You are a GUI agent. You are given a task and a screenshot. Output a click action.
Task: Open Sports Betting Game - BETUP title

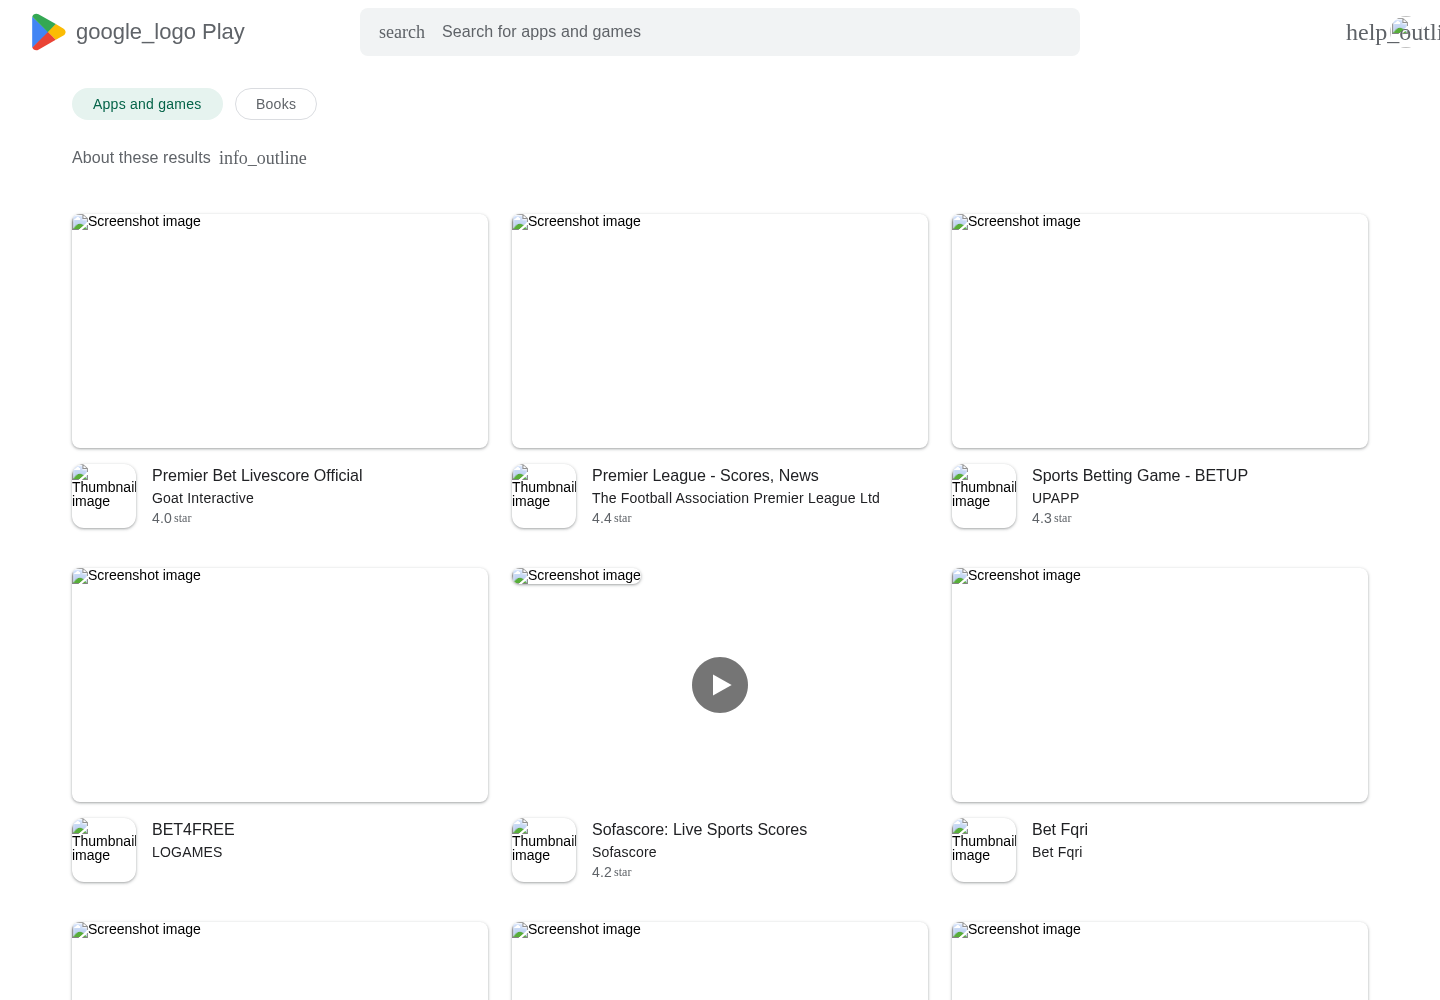point(1140,476)
